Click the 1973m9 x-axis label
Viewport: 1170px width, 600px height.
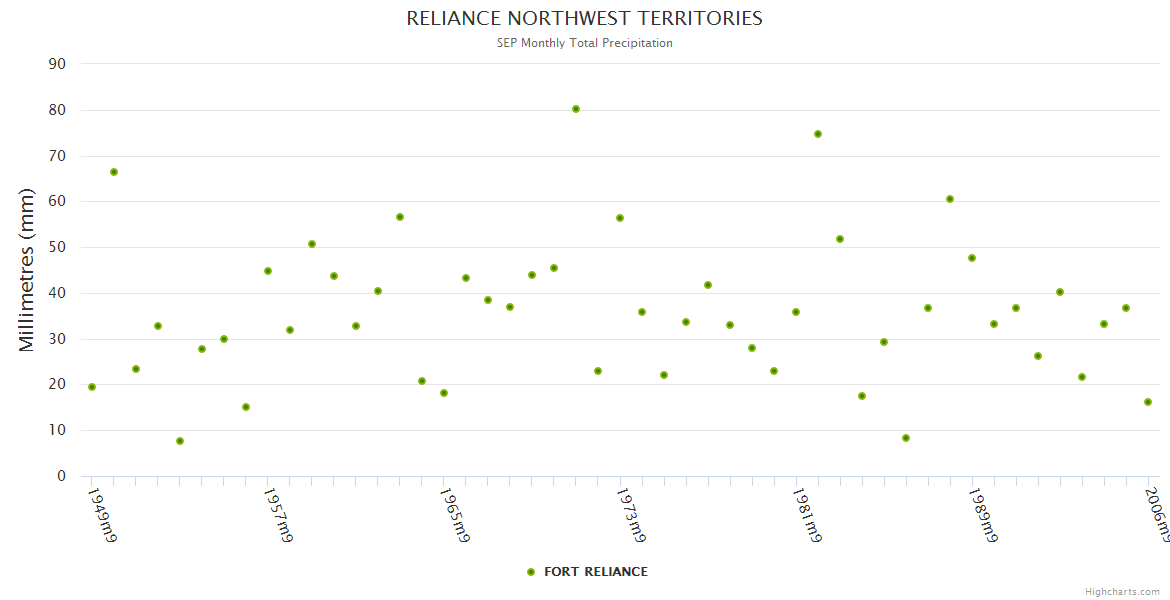pos(632,515)
